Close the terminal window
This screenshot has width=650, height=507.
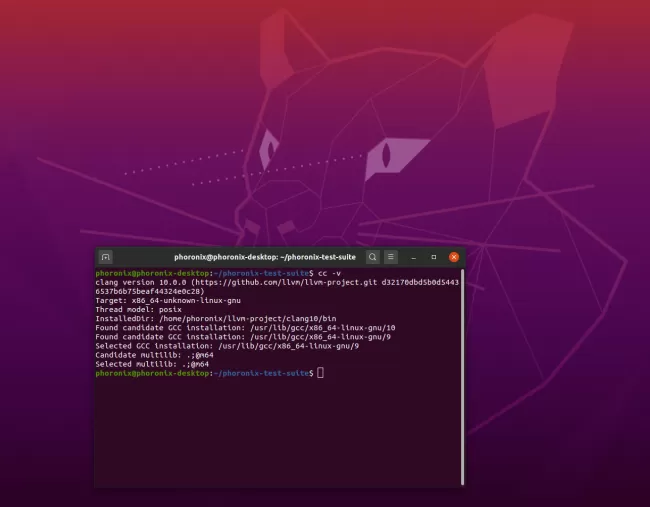tap(454, 257)
